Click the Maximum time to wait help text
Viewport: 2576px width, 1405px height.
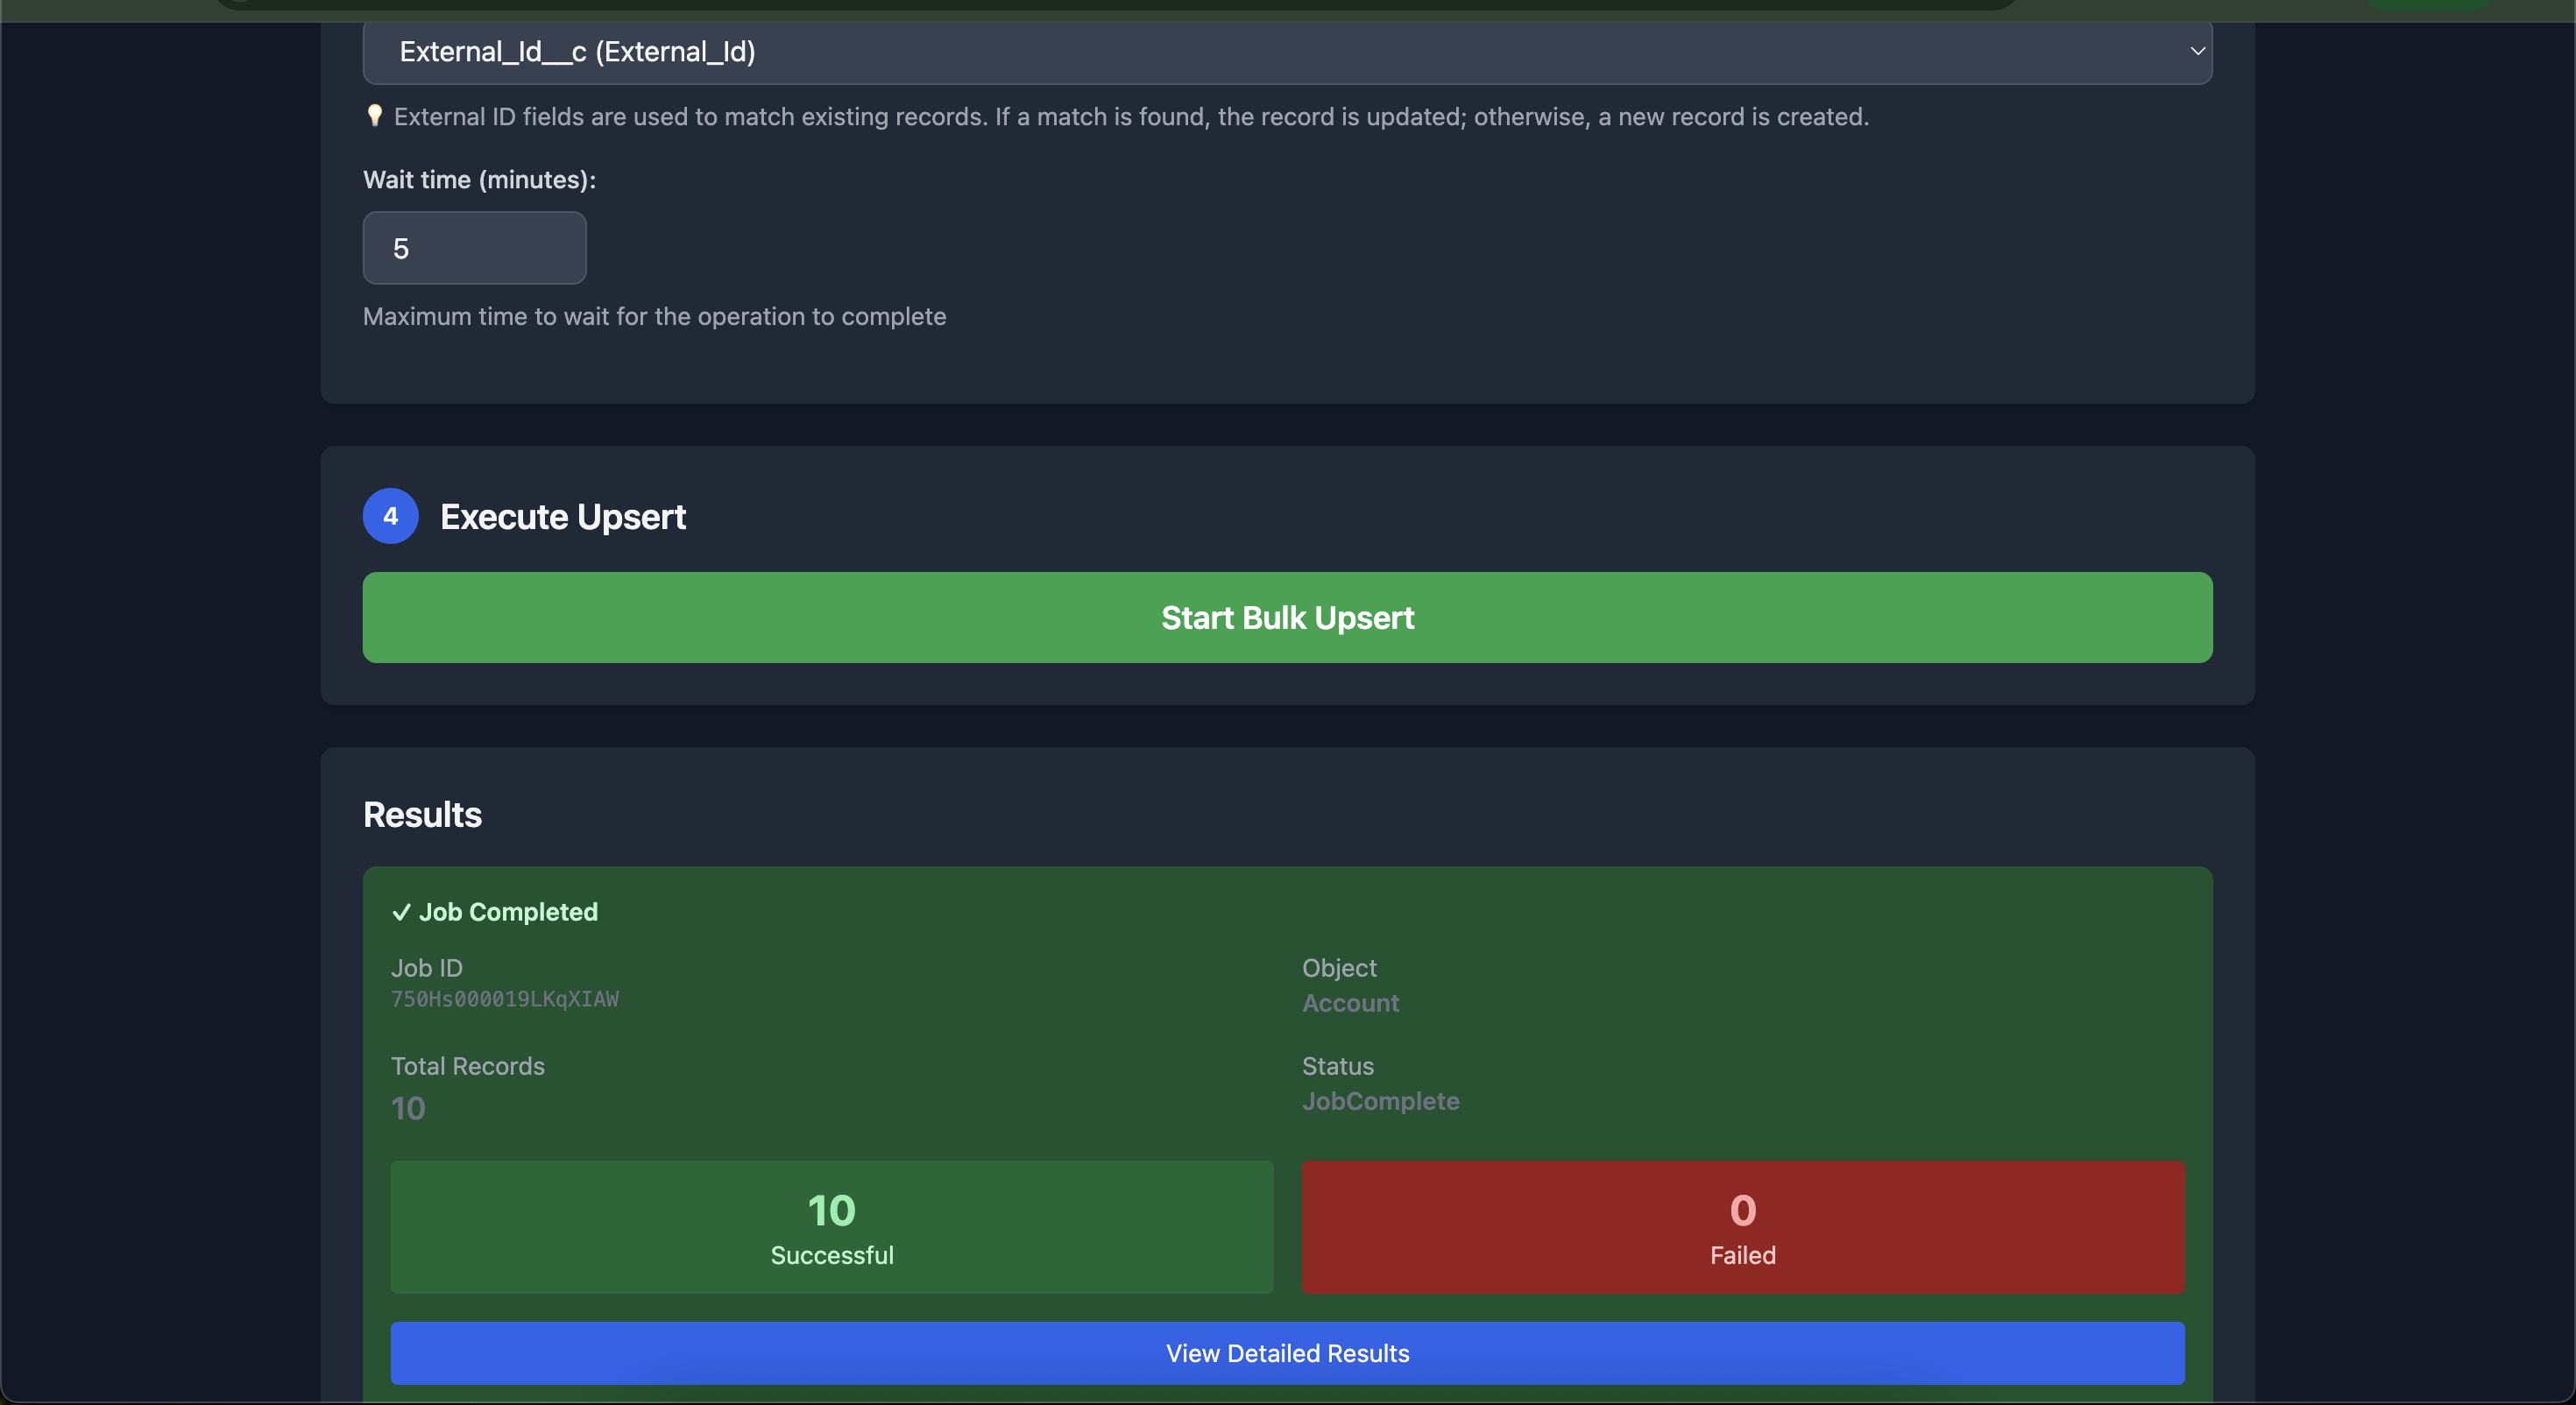tap(654, 317)
